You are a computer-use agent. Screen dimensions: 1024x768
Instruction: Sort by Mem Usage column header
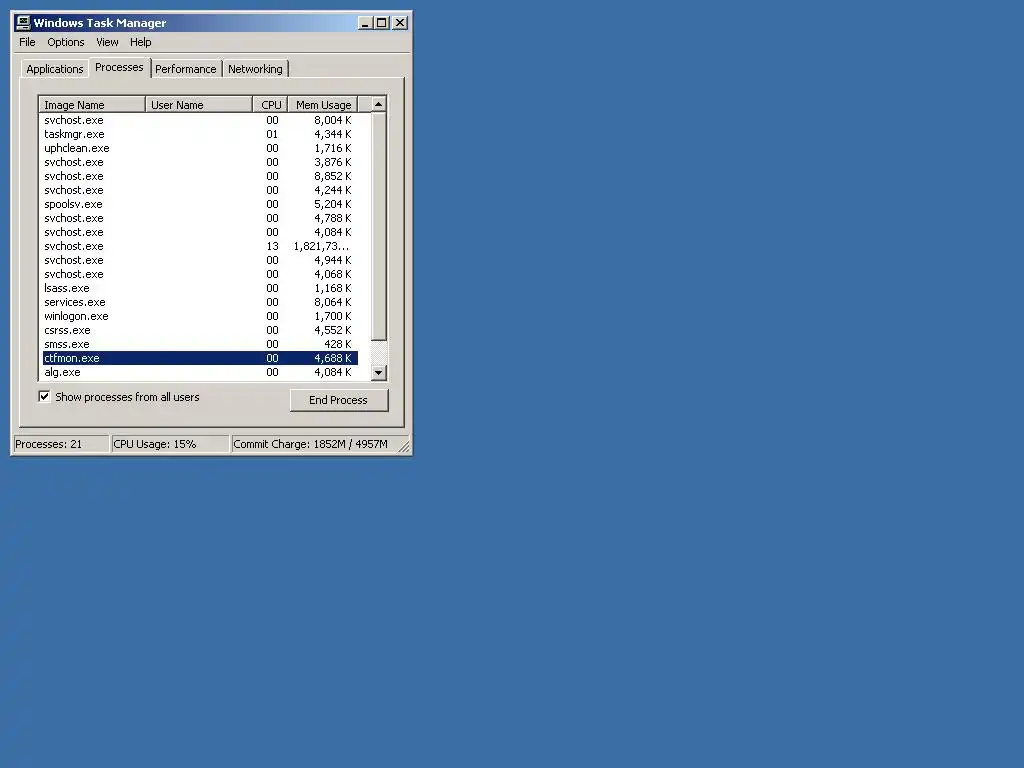point(323,104)
